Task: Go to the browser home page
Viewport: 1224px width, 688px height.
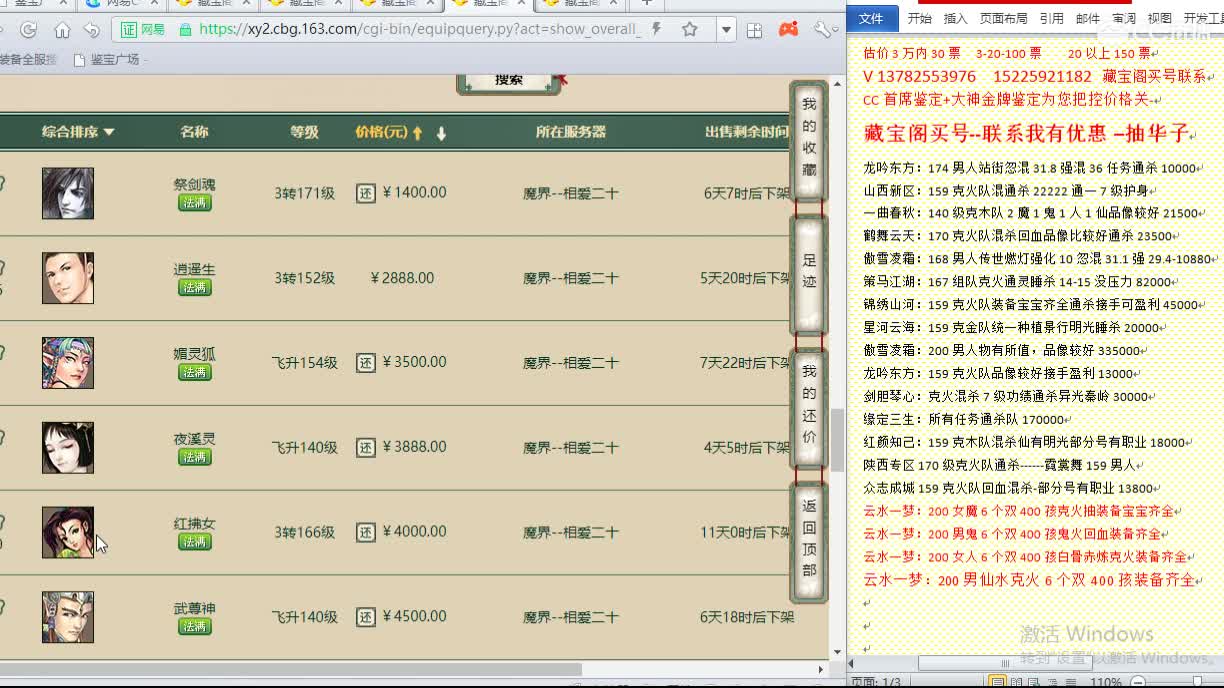Action: 62,30
